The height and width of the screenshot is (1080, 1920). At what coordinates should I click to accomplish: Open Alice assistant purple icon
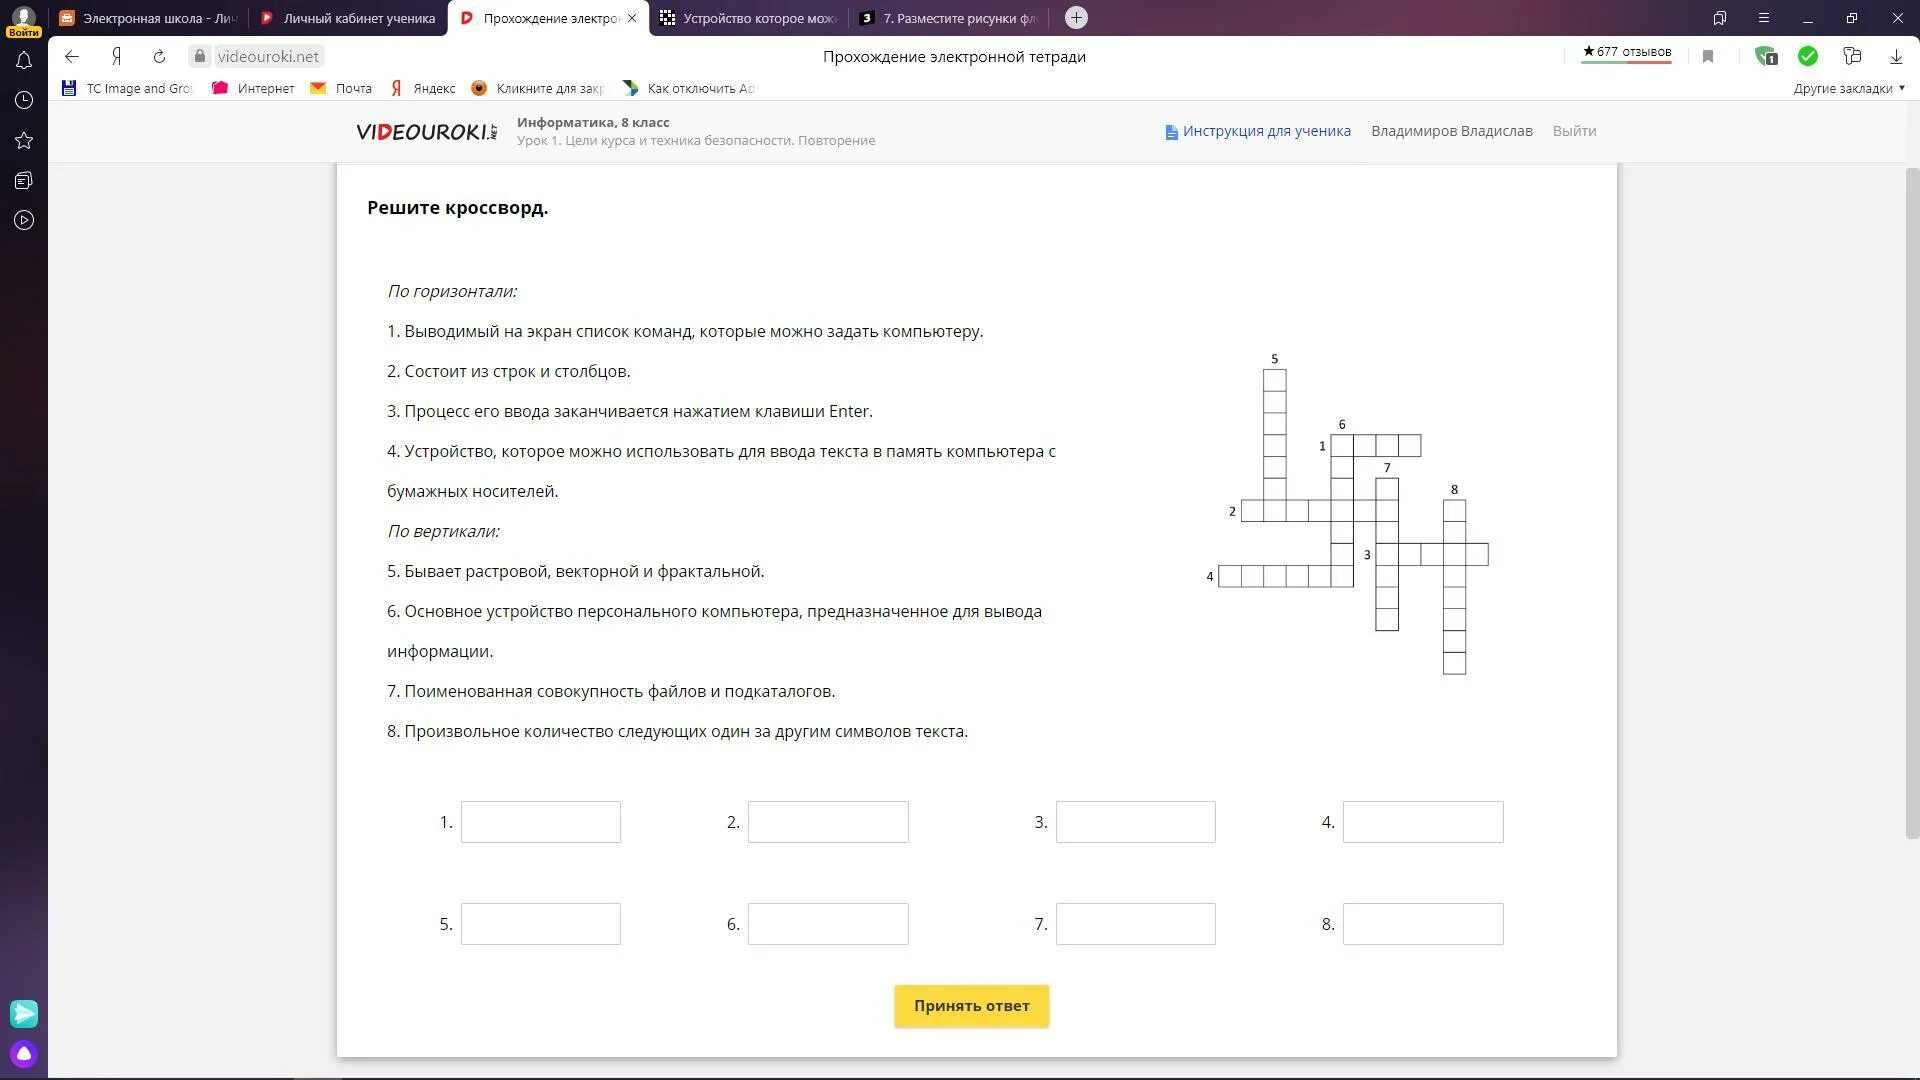(x=24, y=1054)
